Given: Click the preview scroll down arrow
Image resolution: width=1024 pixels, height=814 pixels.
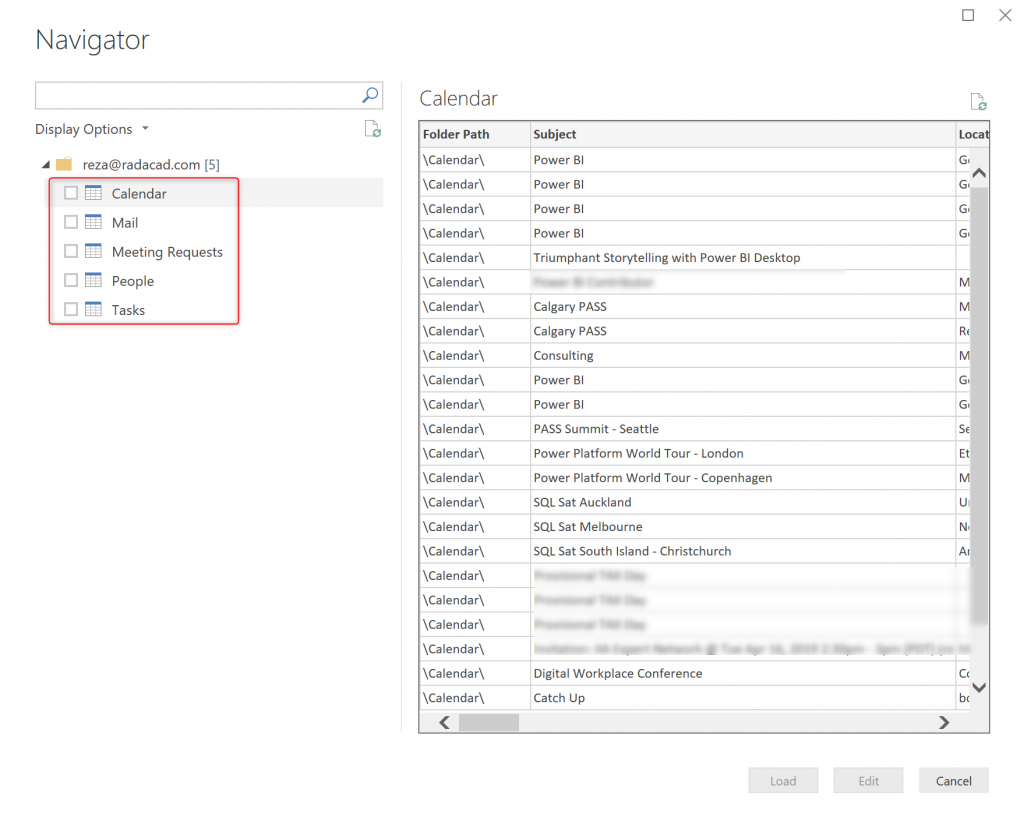Looking at the screenshot, I should tap(979, 687).
